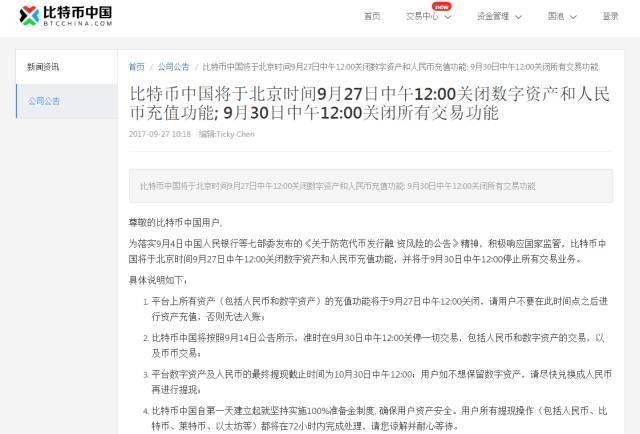Expand the 资金管理 dropdown chevron
640x434 pixels.
tap(518, 17)
